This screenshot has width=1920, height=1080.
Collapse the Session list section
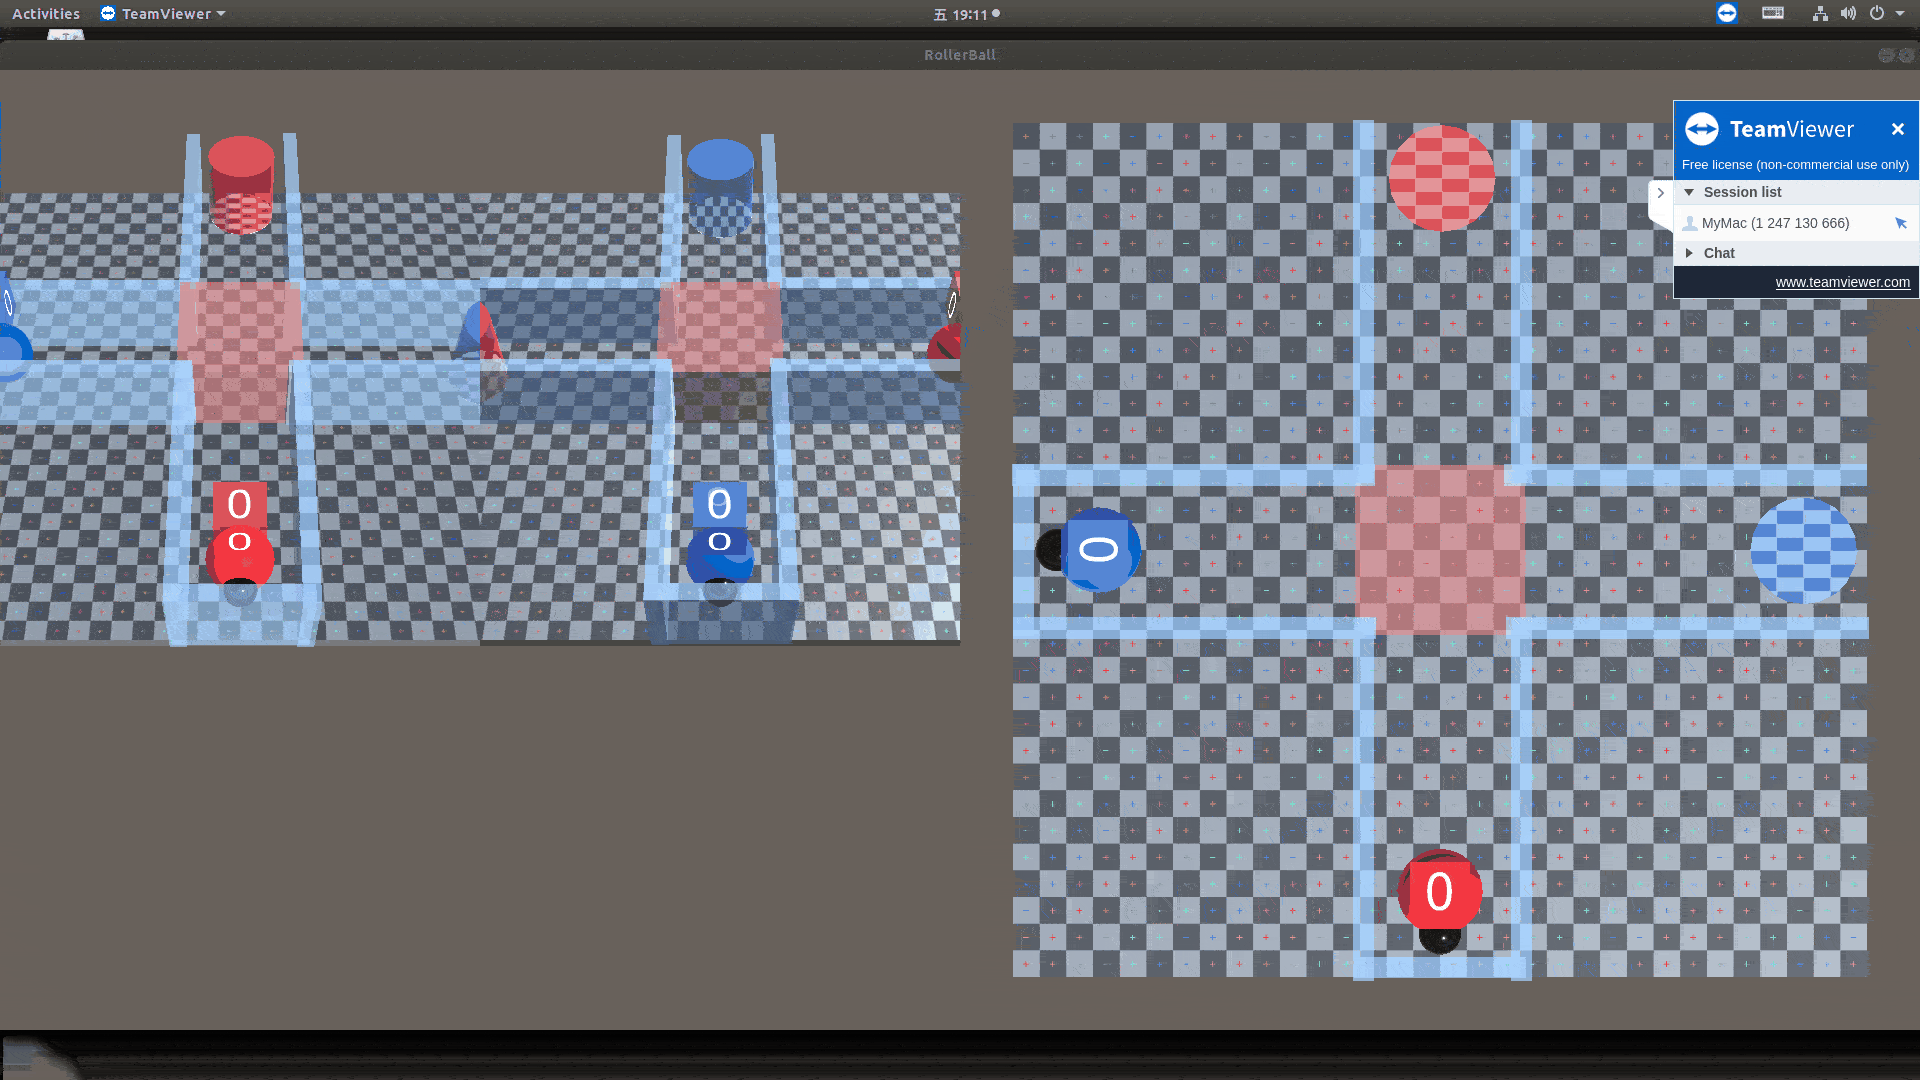point(1689,192)
